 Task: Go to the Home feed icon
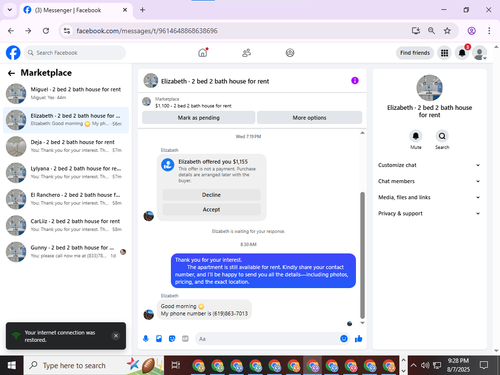[x=203, y=53]
